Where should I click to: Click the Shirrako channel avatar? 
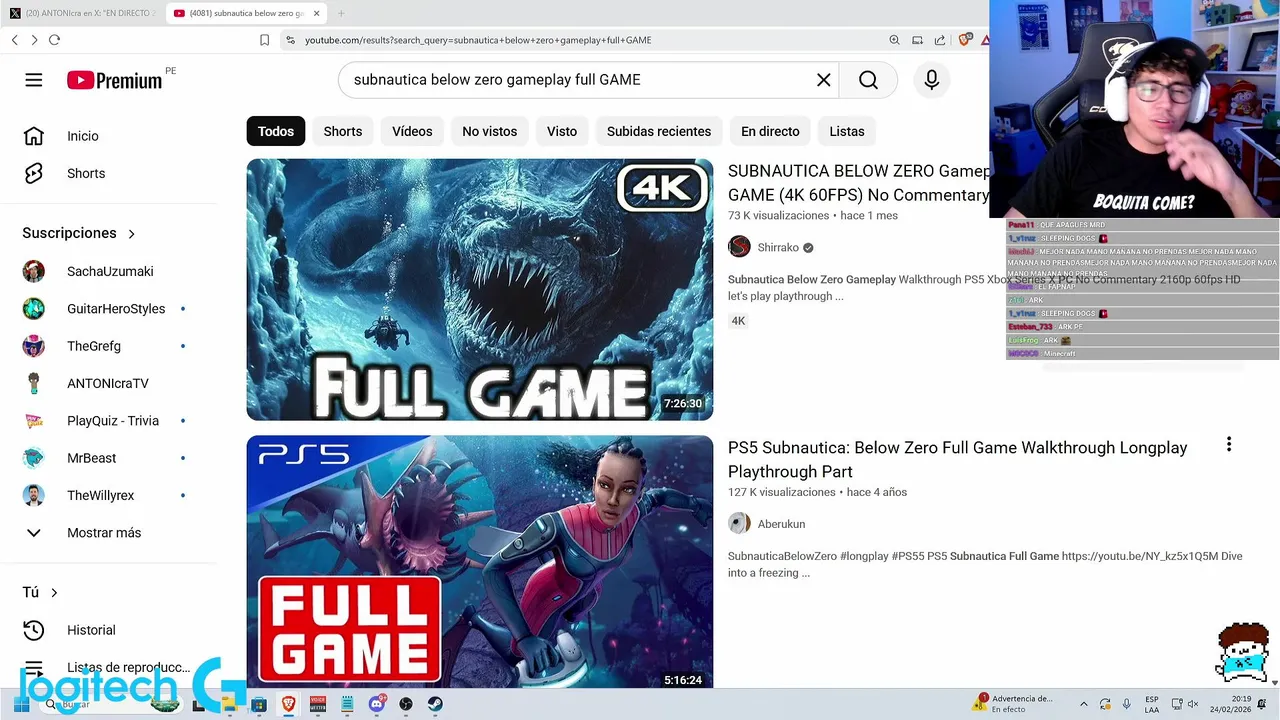[739, 247]
